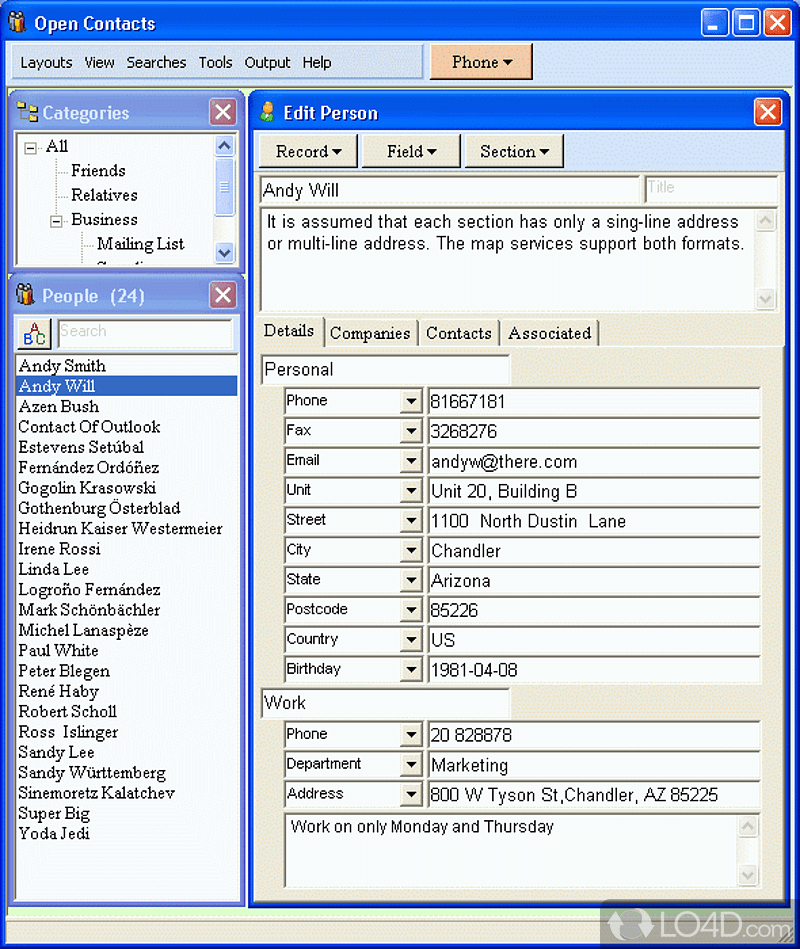Select the Details tab
The width and height of the screenshot is (800, 949).
tap(289, 331)
